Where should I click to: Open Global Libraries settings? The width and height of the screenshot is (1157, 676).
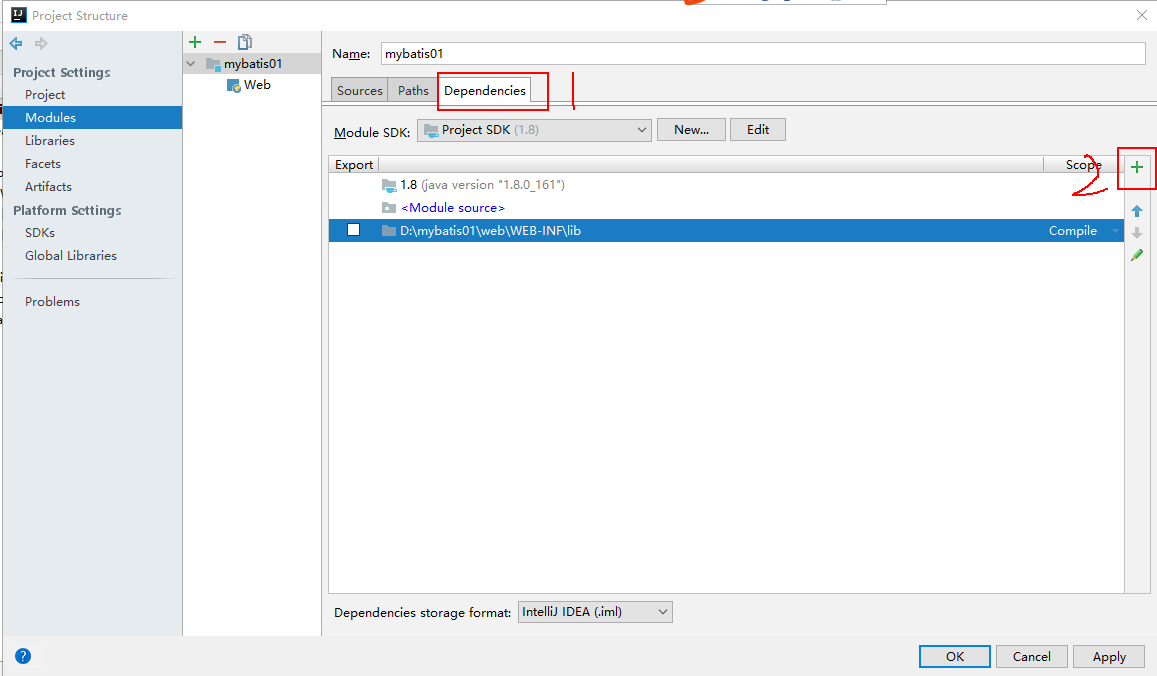tap(71, 255)
